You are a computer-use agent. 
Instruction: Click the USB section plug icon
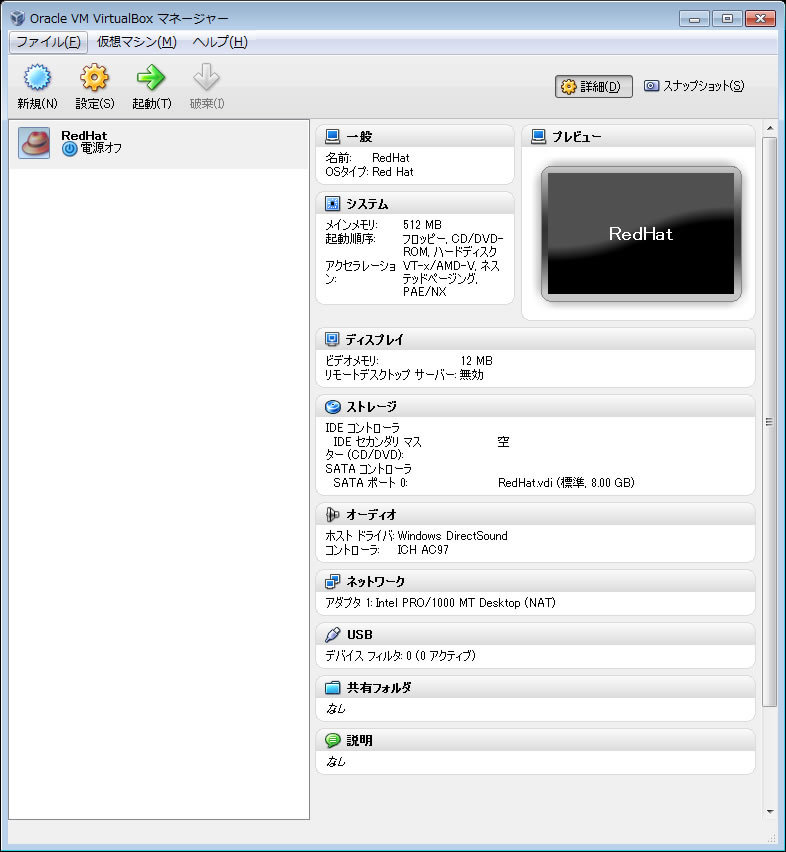pos(333,635)
